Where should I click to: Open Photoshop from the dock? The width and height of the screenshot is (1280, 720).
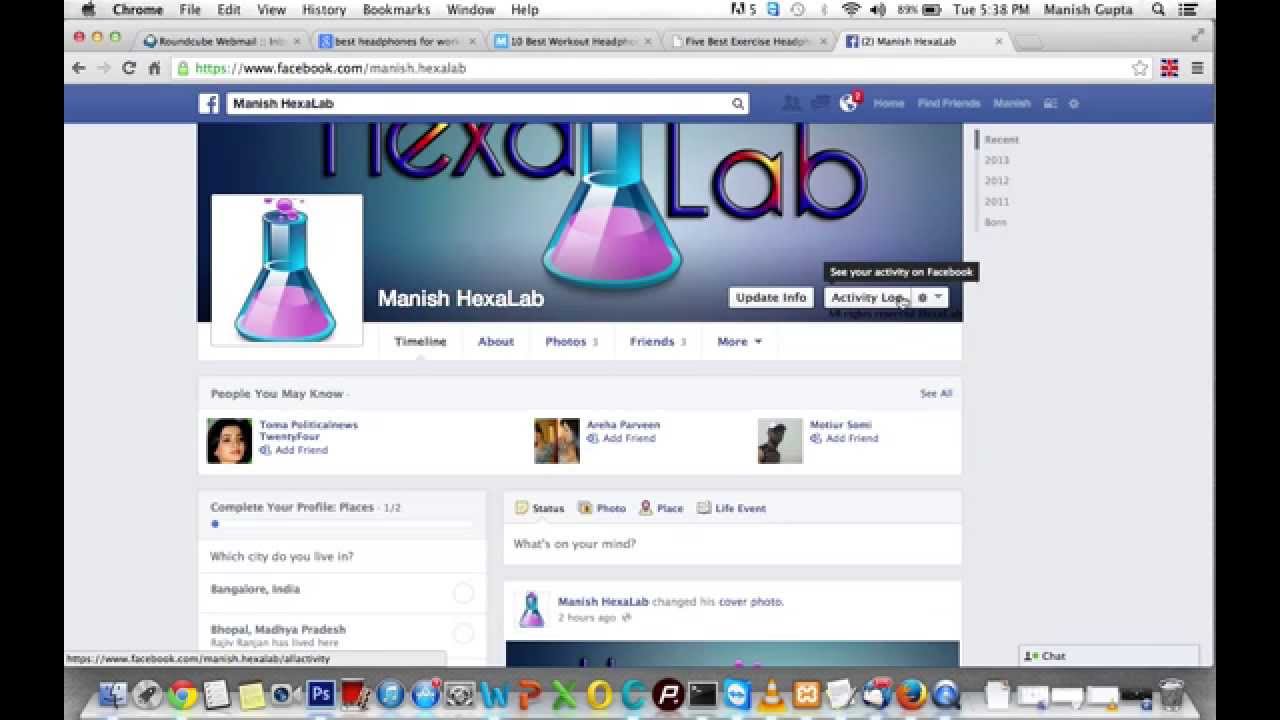point(321,693)
